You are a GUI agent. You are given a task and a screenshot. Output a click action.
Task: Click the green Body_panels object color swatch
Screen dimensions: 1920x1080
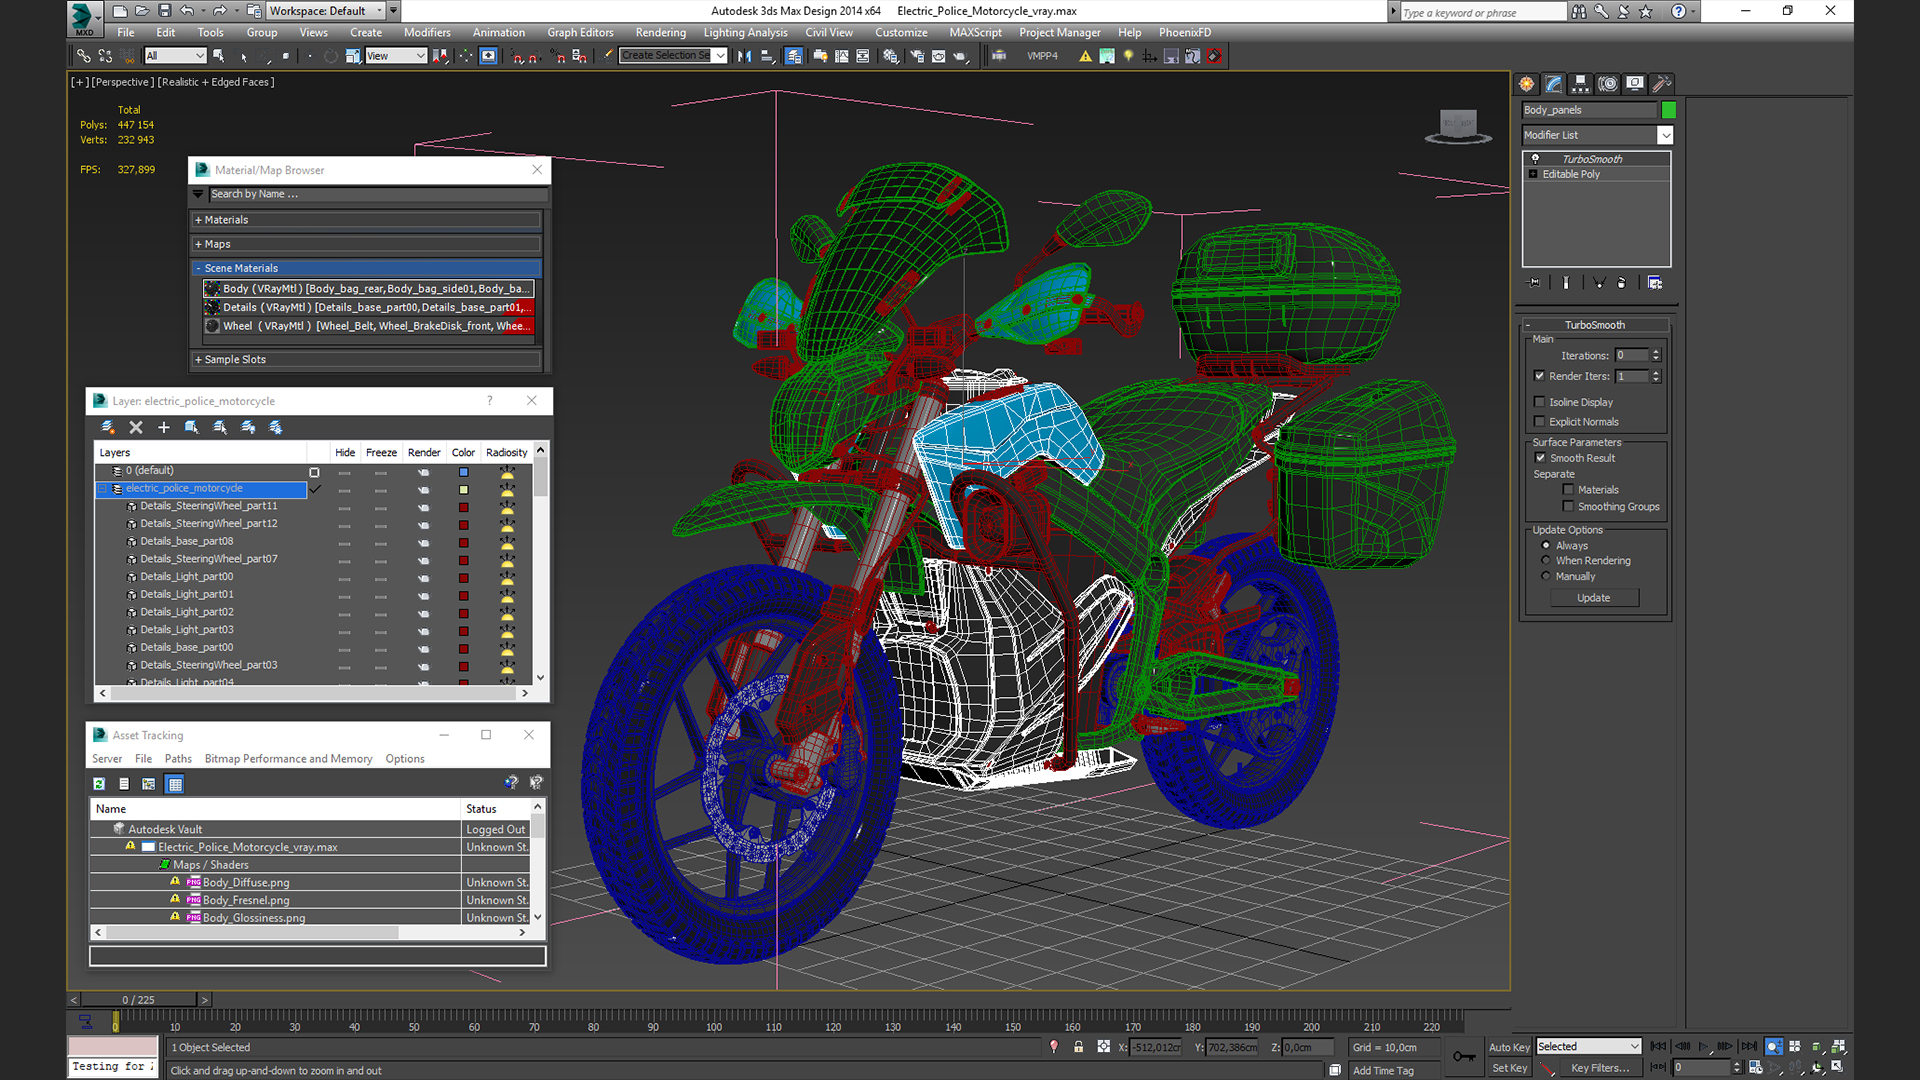click(1668, 110)
